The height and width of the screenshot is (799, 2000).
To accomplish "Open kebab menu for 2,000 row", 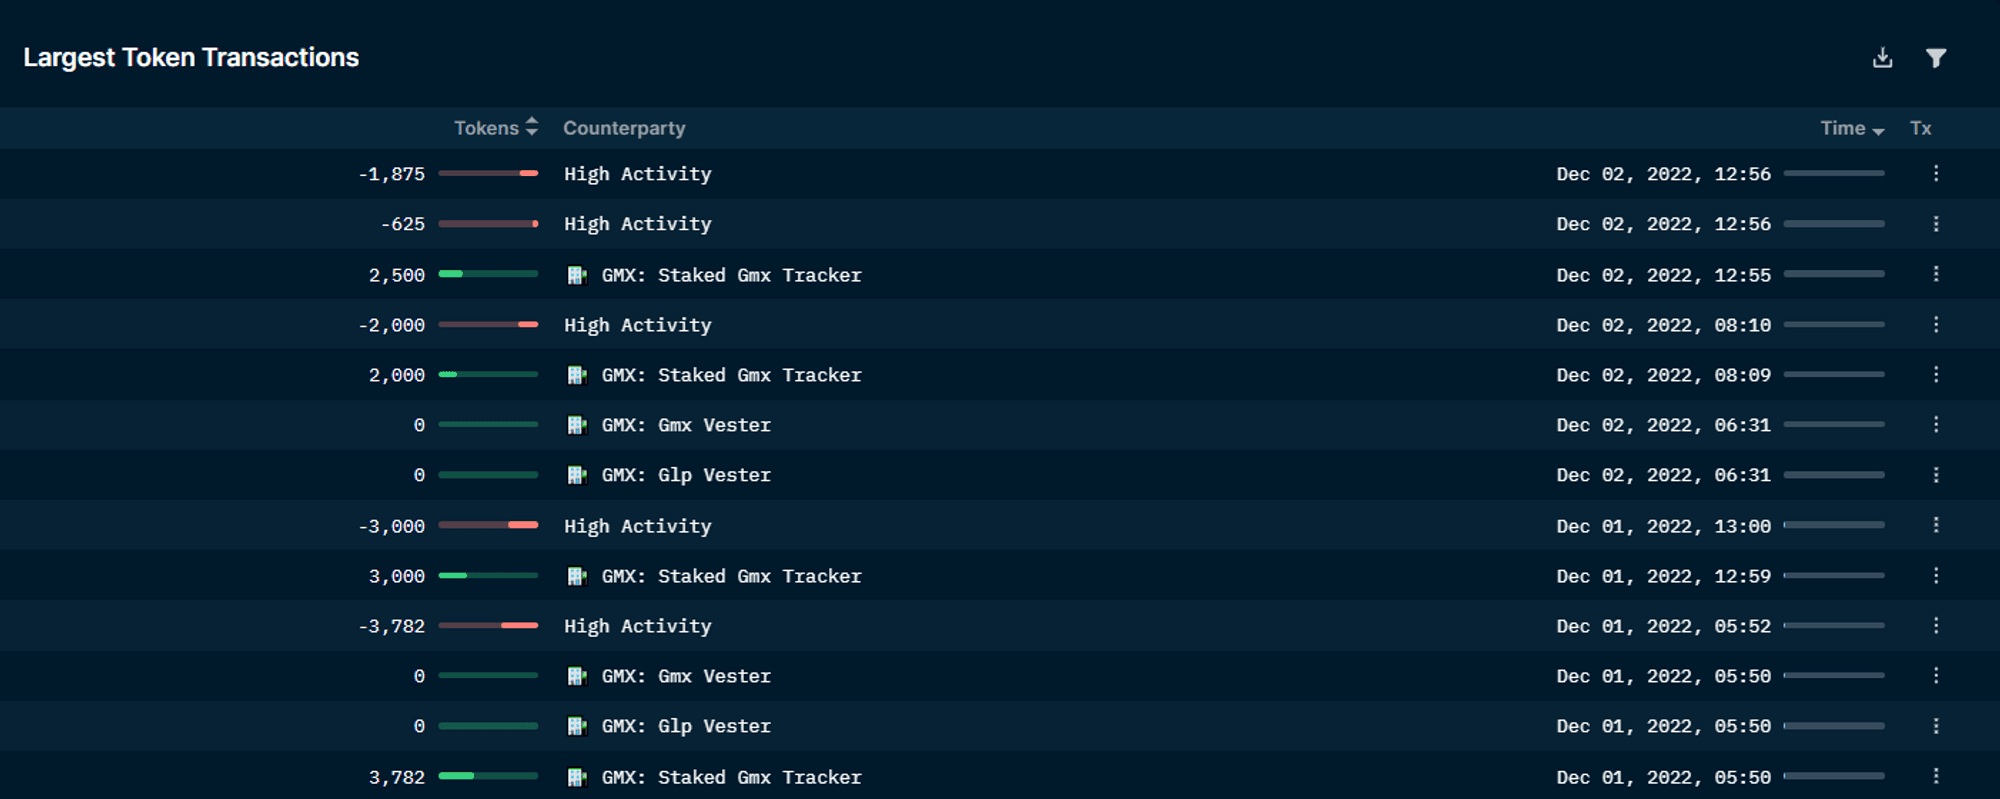I will (x=1936, y=374).
